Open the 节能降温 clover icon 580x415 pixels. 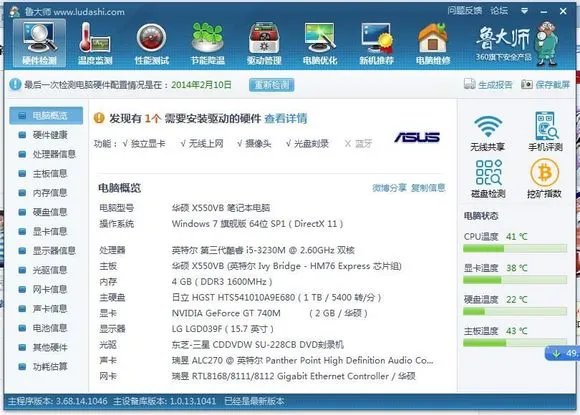[x=208, y=43]
